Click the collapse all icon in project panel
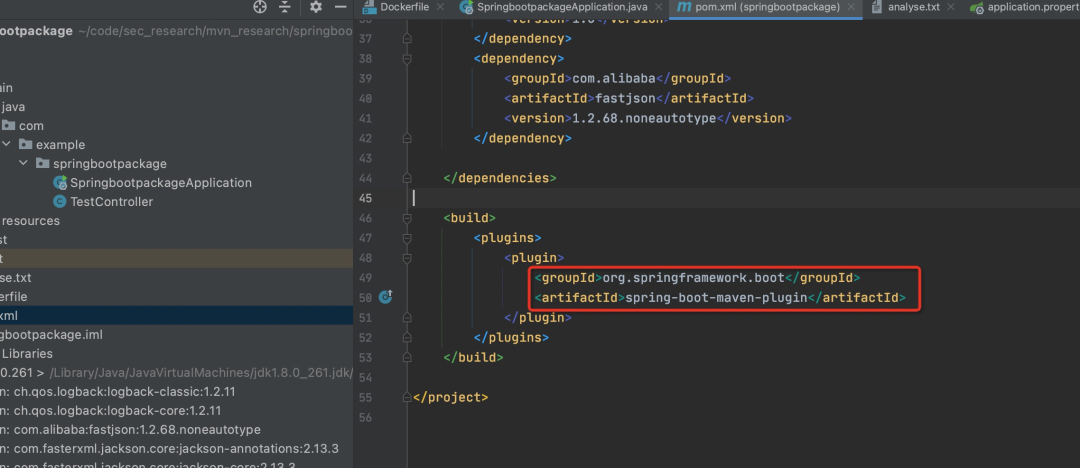Screen dimensions: 1080x468 (285, 7)
